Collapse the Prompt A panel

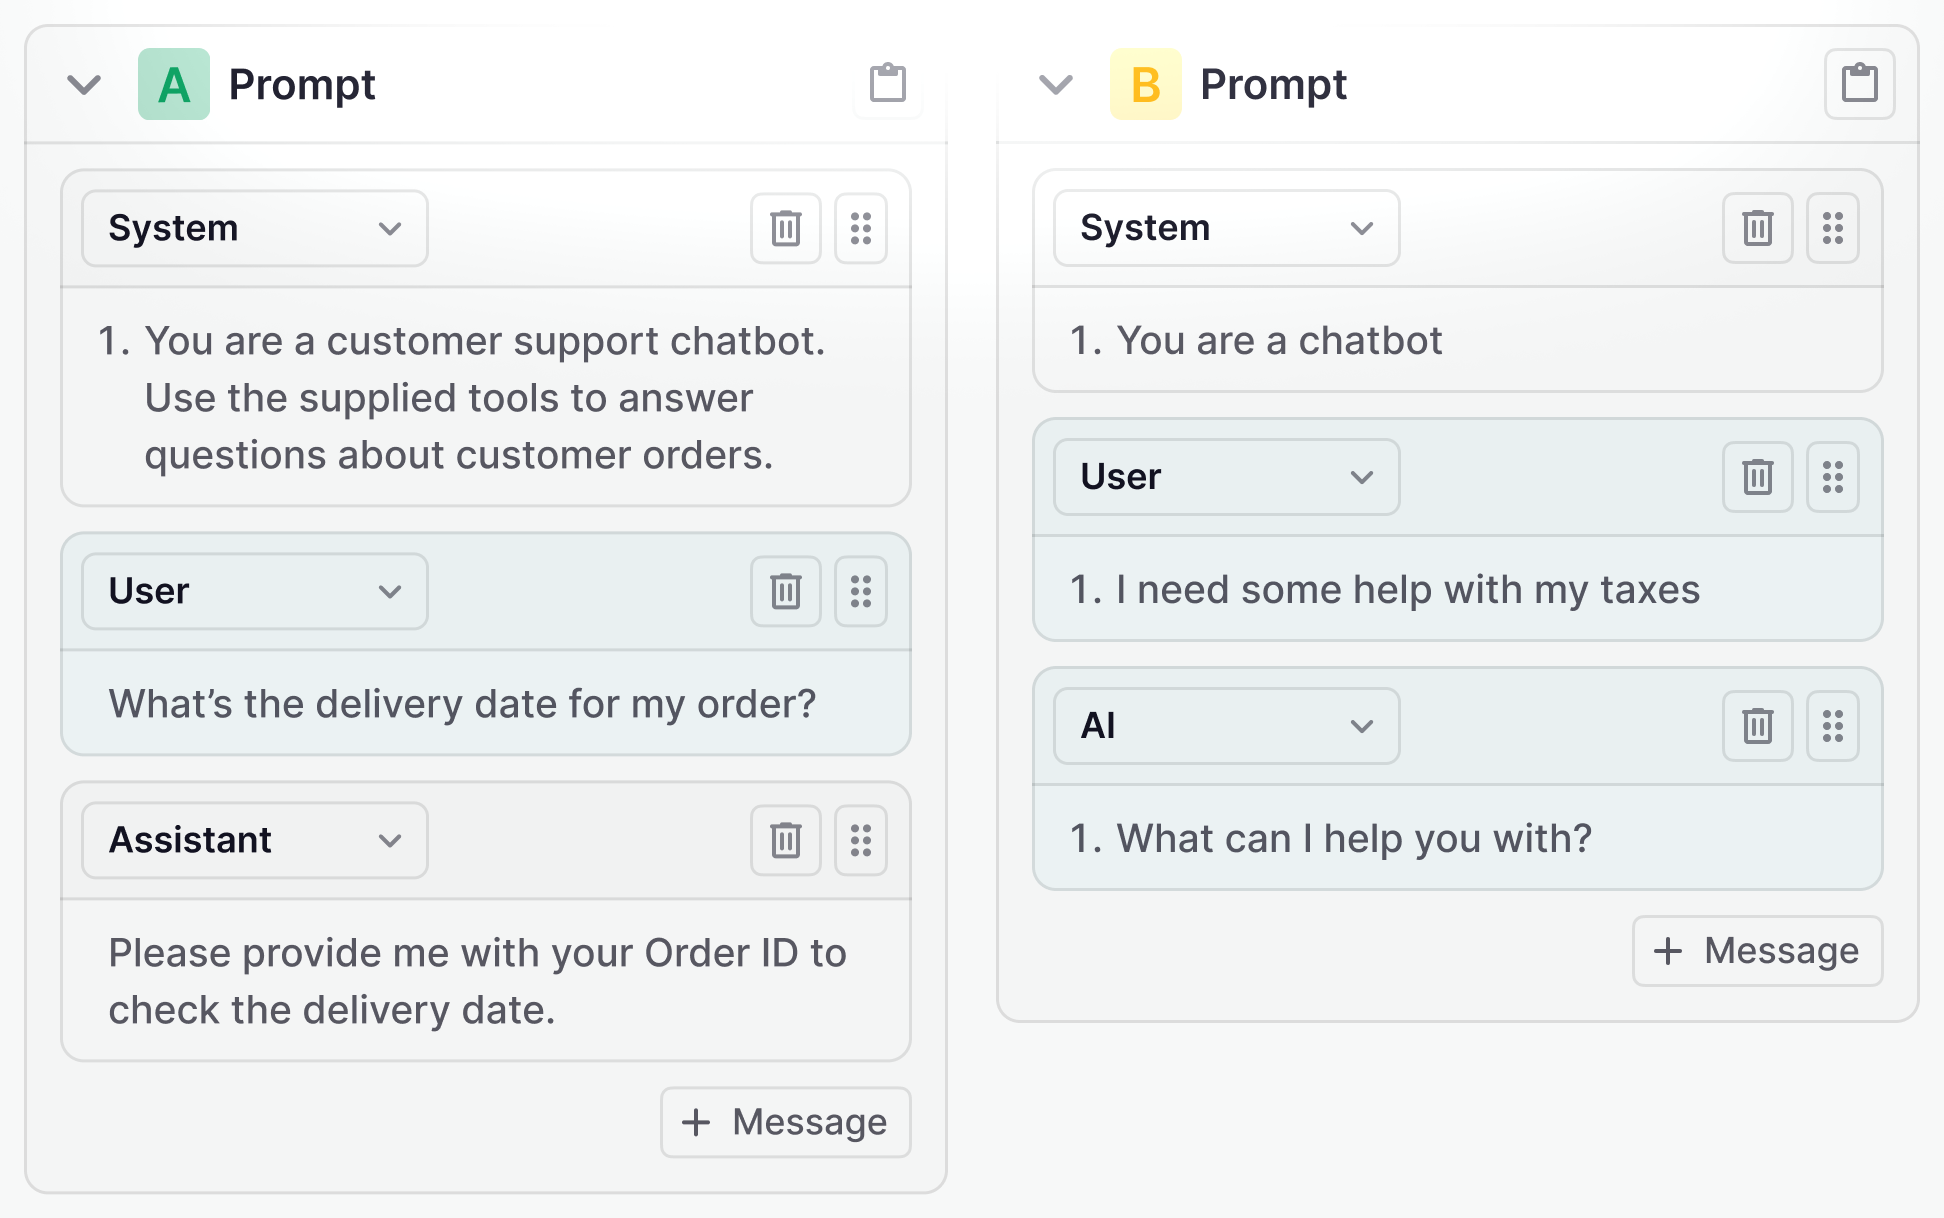tap(84, 85)
